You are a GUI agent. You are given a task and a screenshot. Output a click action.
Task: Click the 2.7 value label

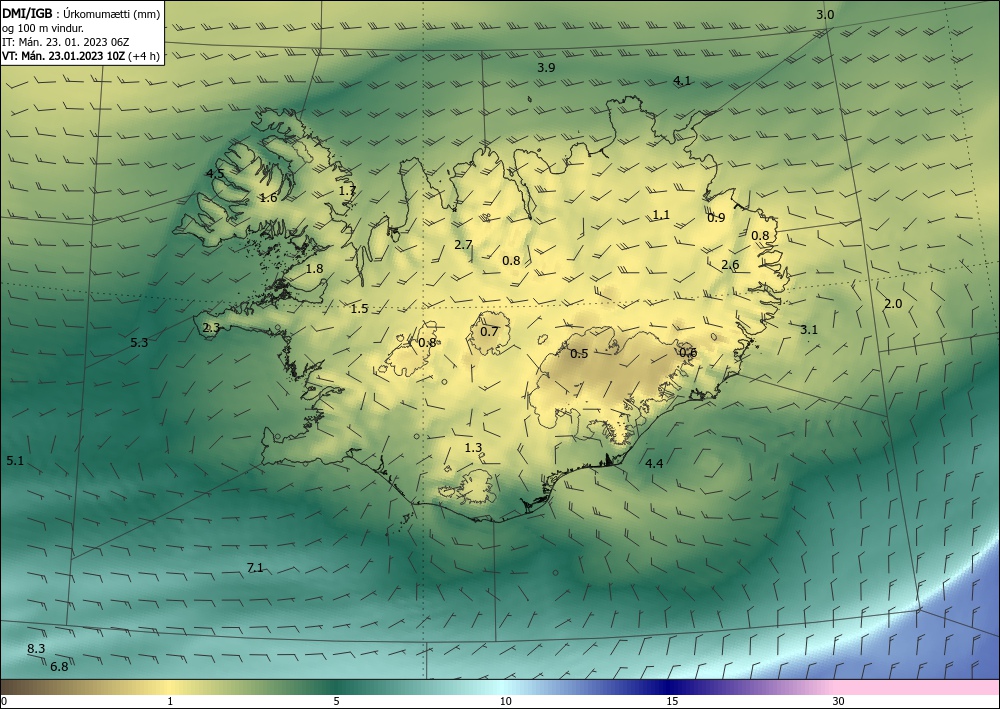tap(463, 245)
